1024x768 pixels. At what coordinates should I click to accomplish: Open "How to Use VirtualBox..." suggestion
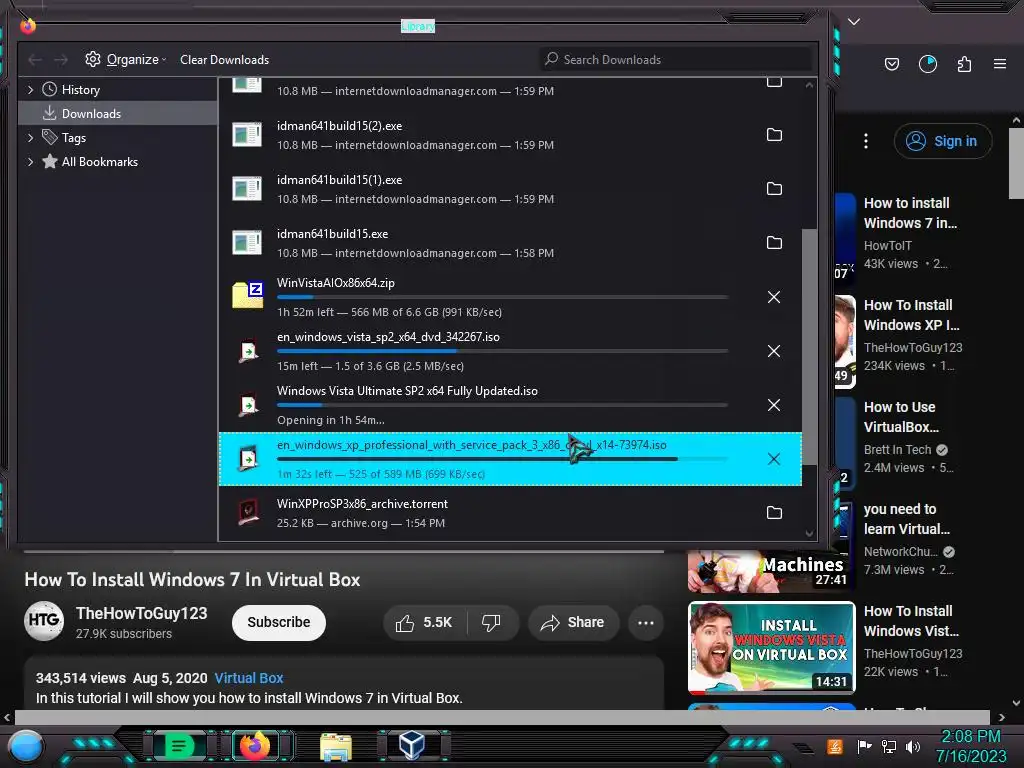tap(901, 417)
